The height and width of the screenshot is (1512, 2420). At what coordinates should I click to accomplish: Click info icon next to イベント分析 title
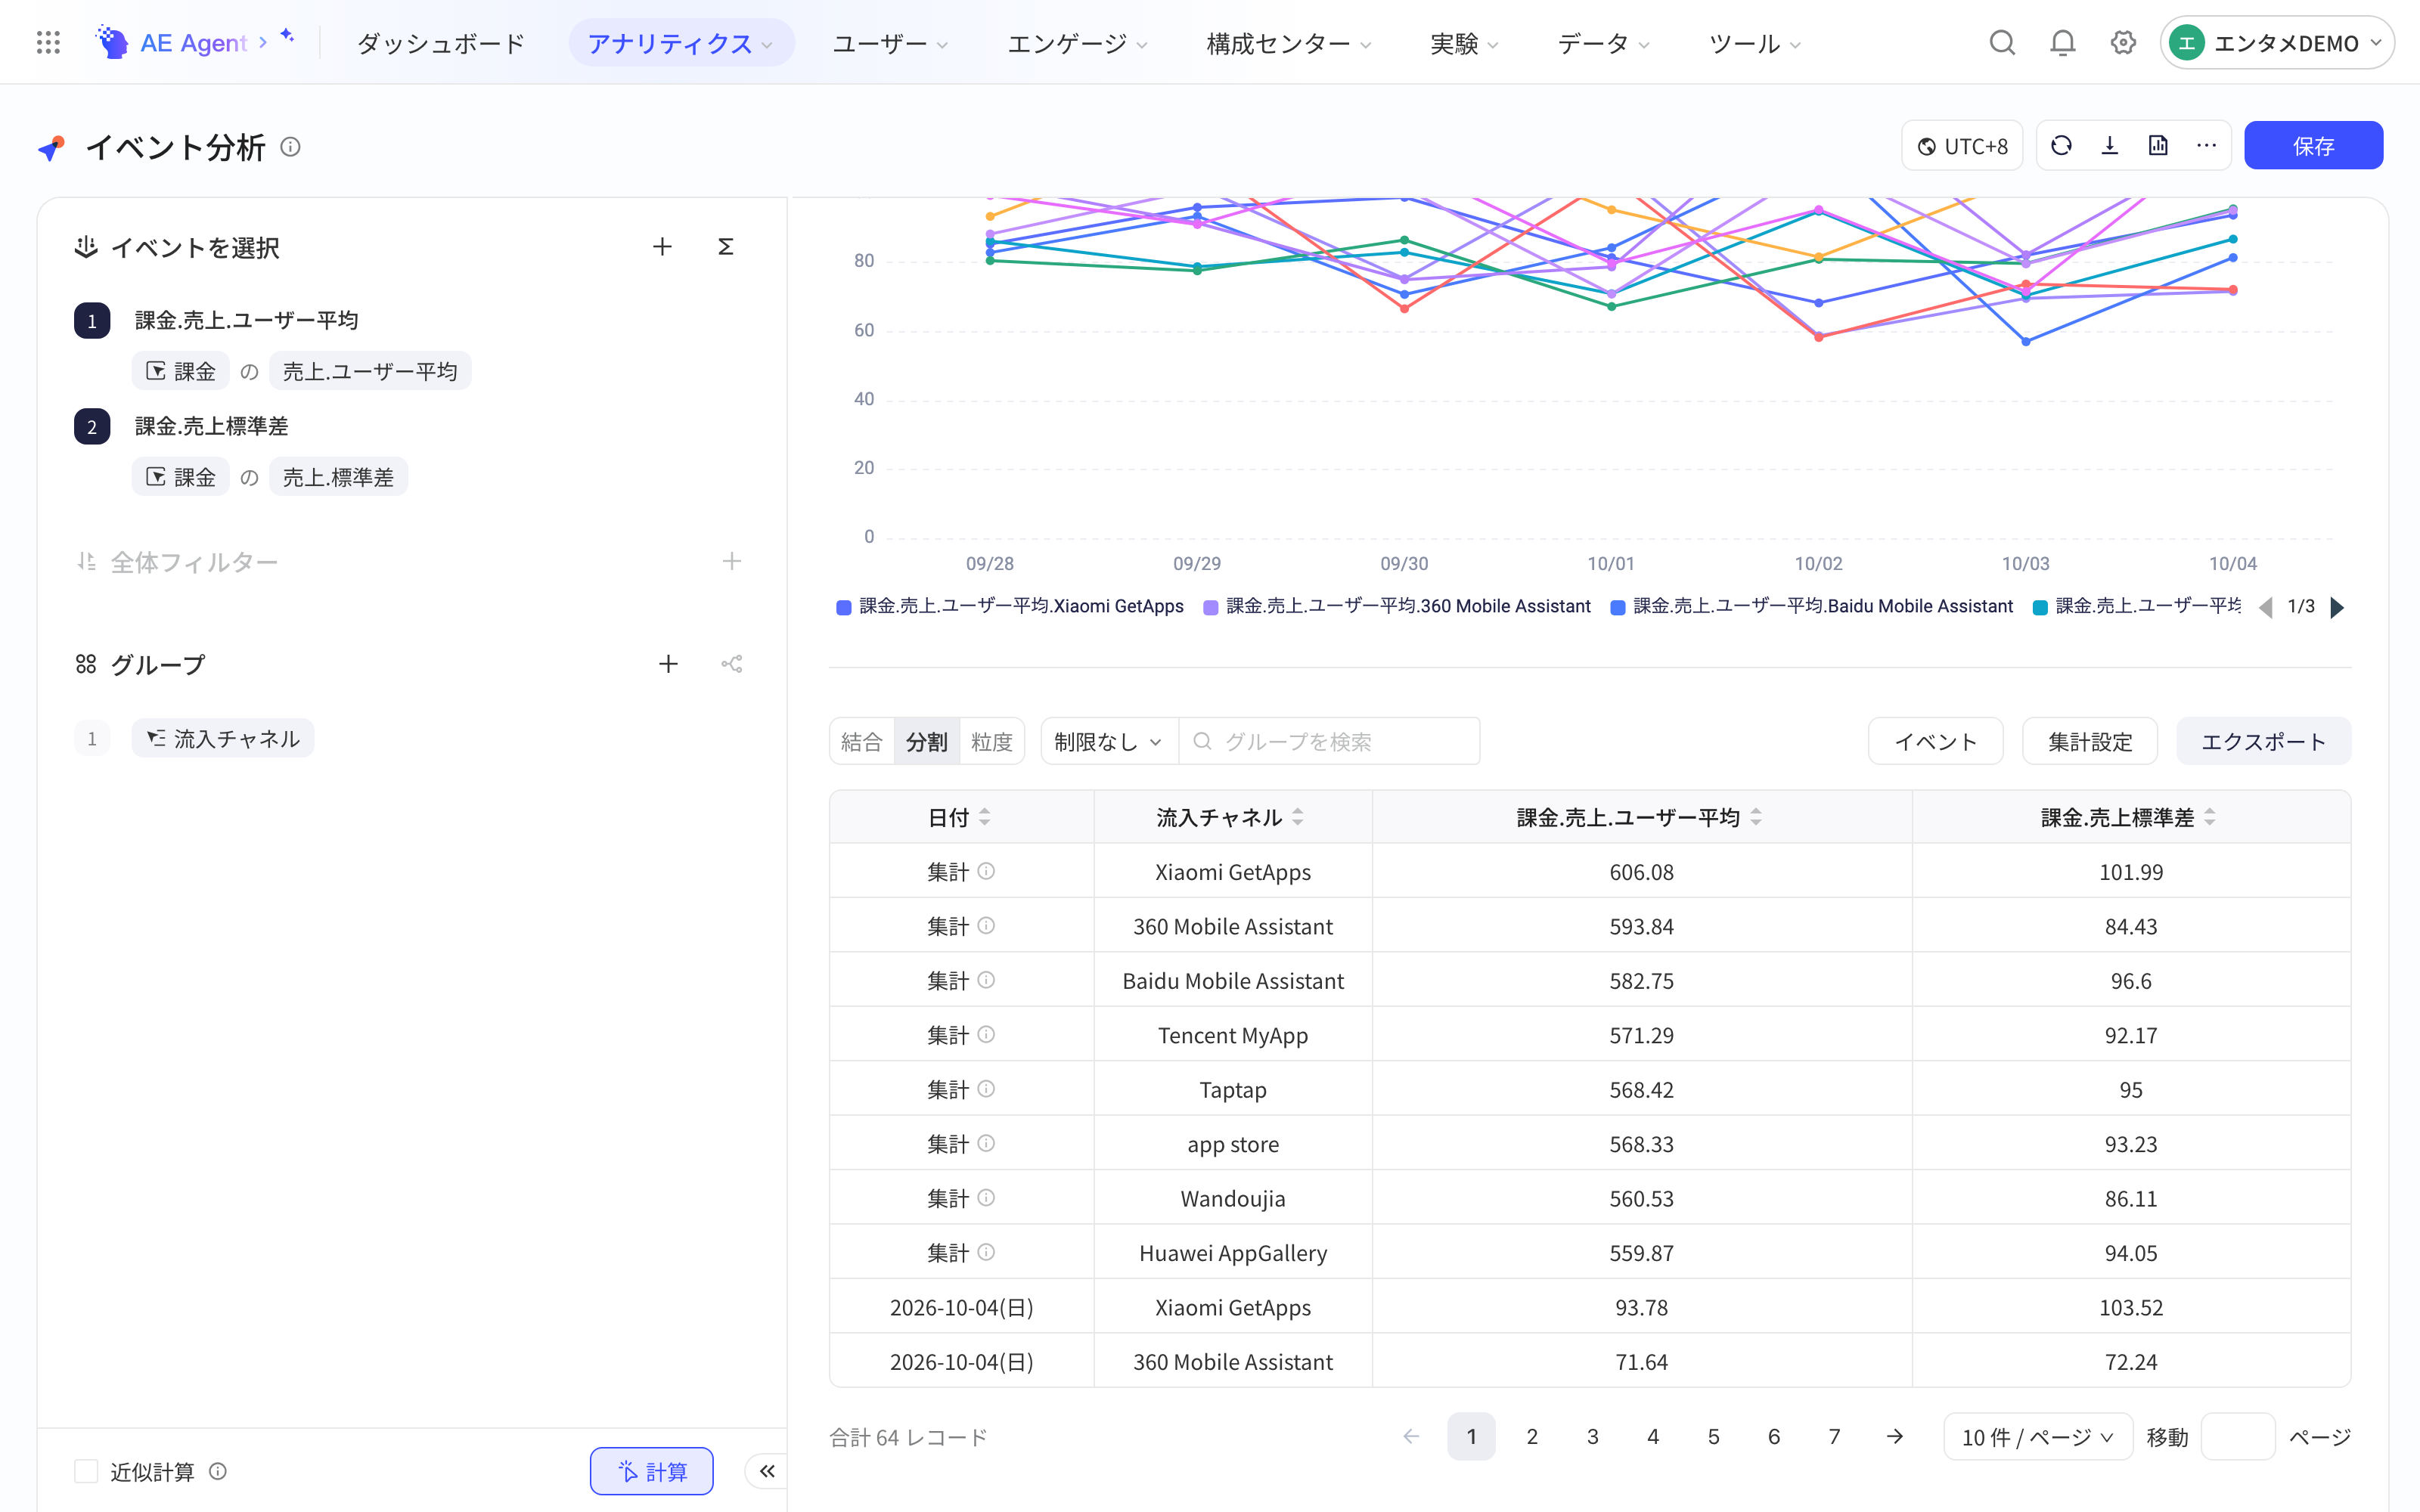pos(290,147)
